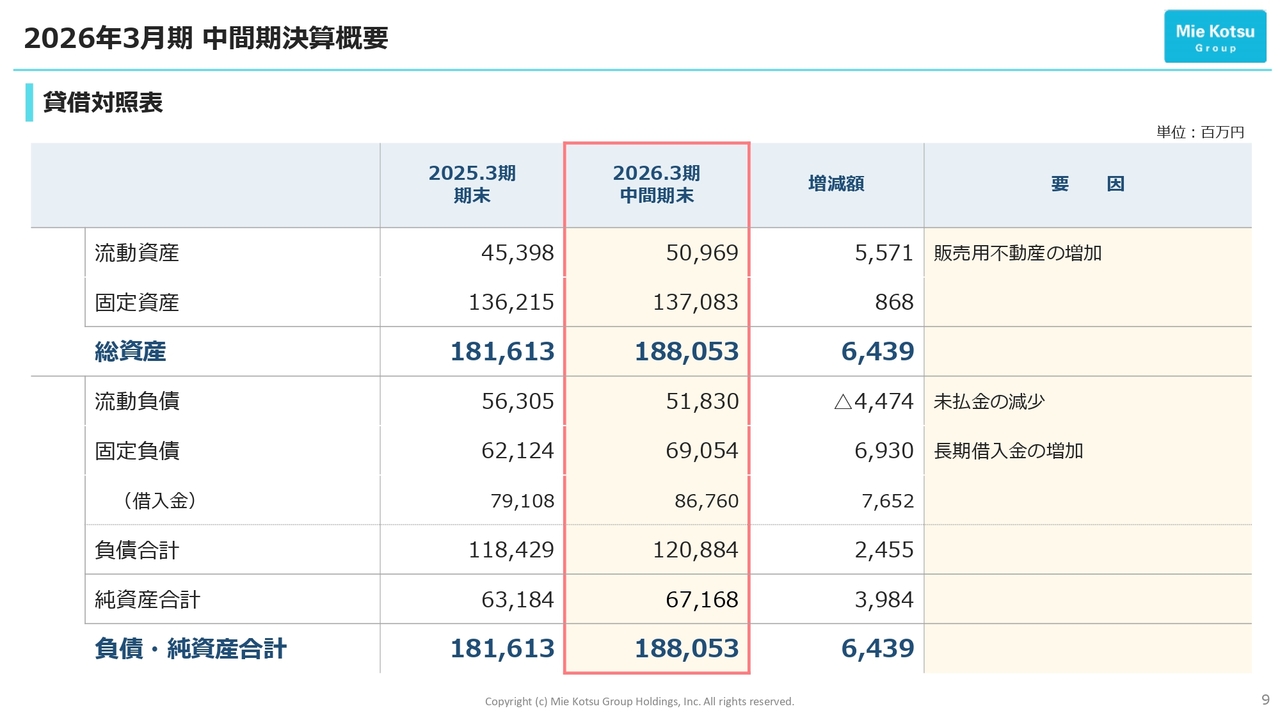Select the 負債・純資産合計 row label
The width and height of the screenshot is (1280, 720).
tap(190, 649)
